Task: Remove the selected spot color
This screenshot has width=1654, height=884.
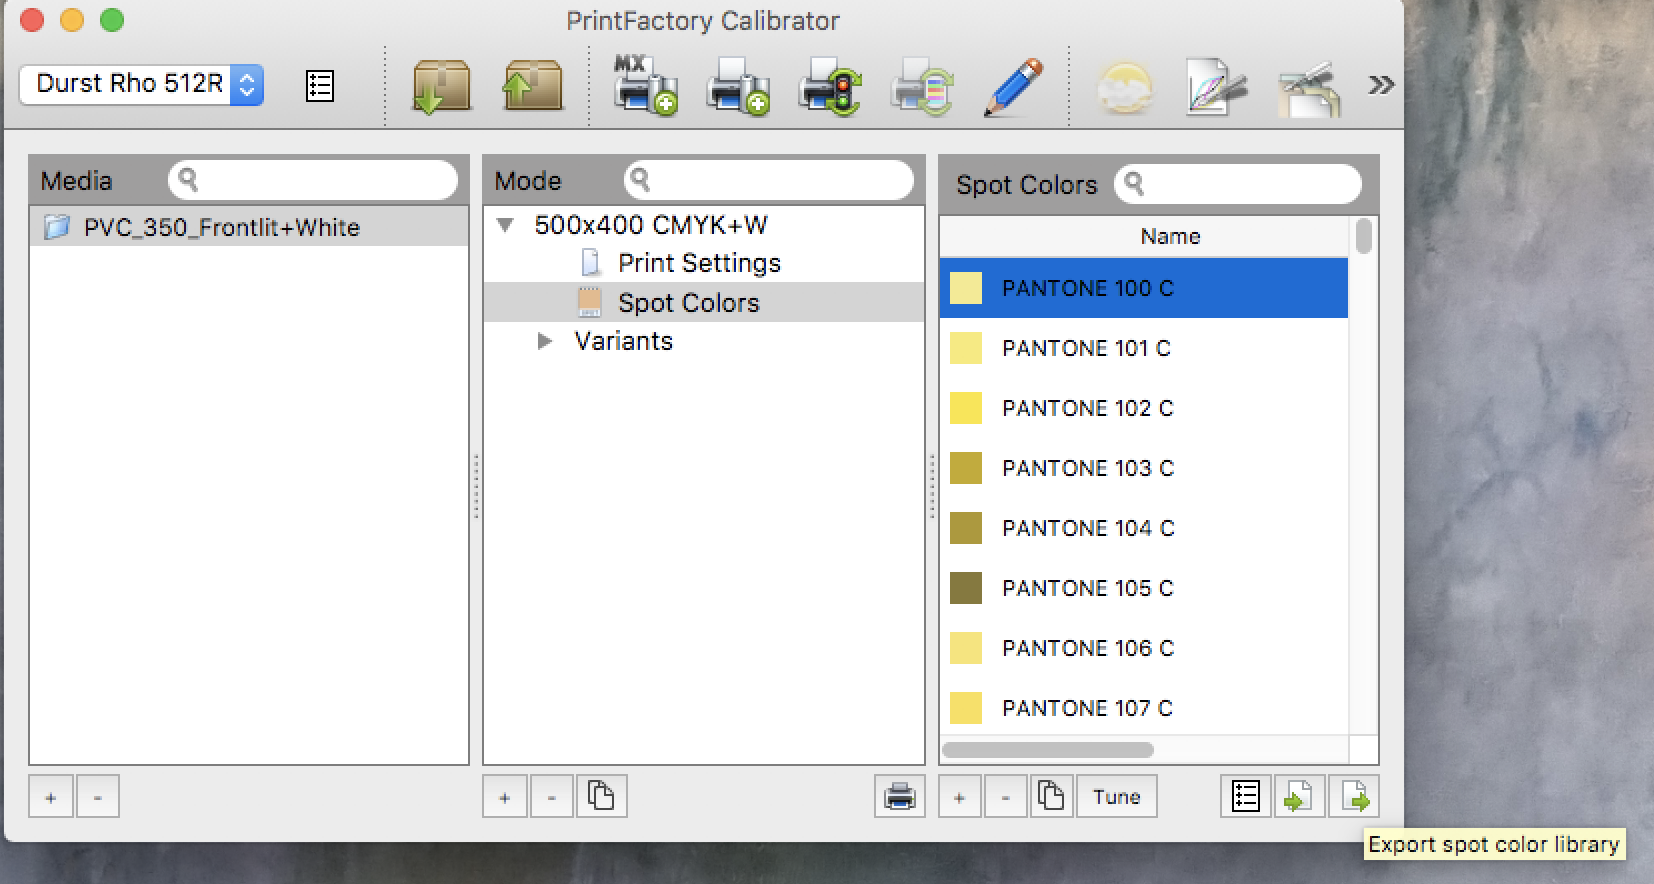Action: click(1006, 797)
